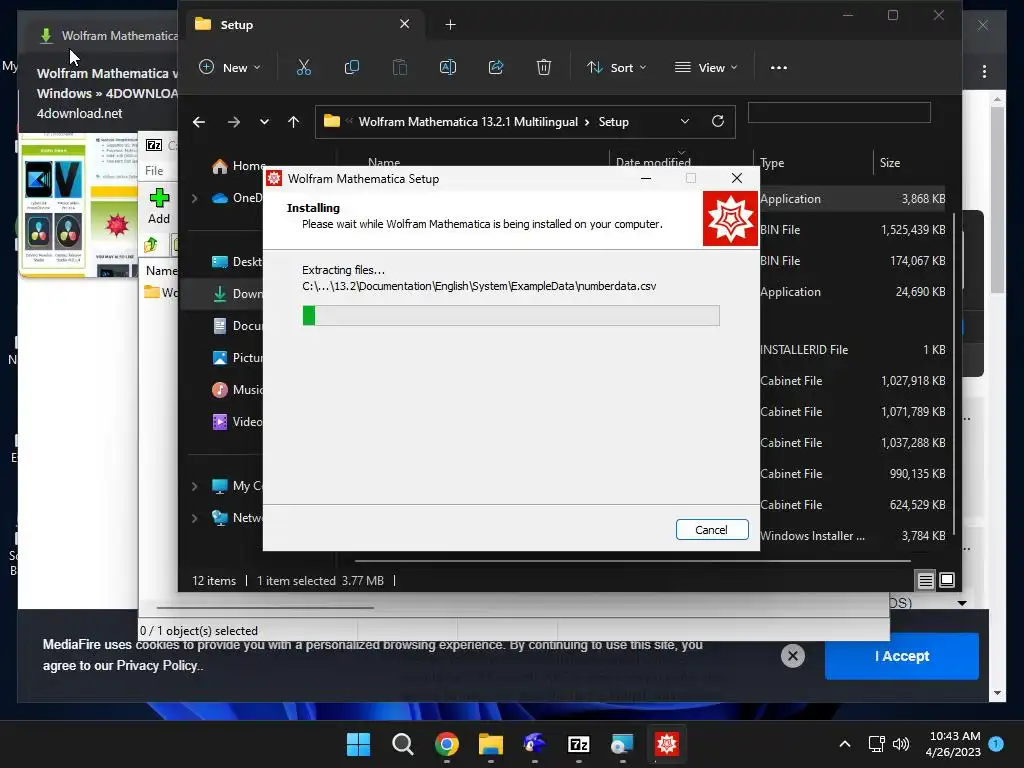Click the volume icon in the system tray
The image size is (1024, 768).
901,744
